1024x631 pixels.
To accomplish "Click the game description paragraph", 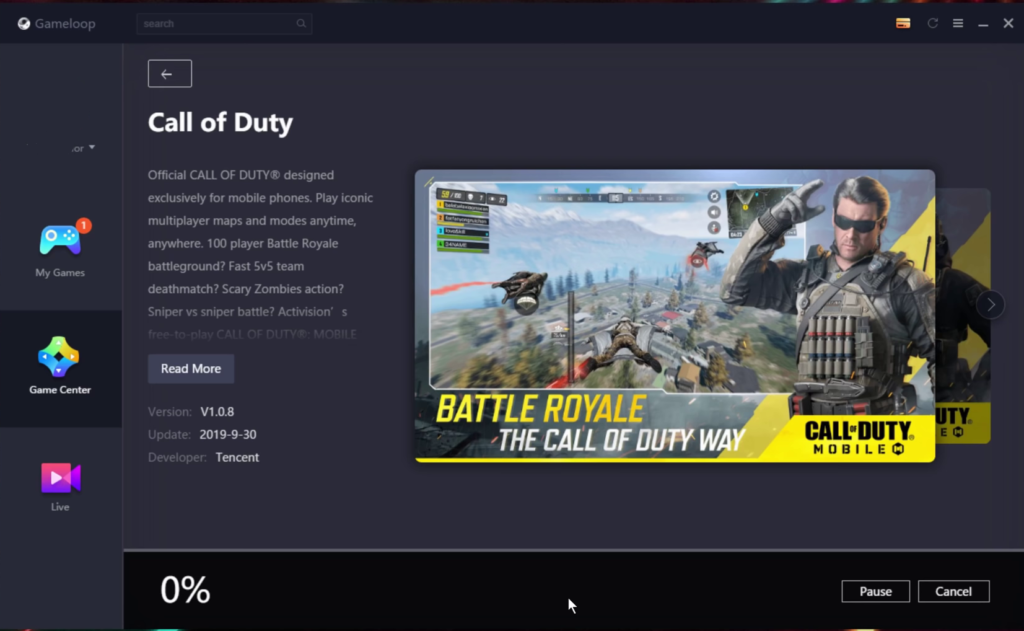I will 261,254.
